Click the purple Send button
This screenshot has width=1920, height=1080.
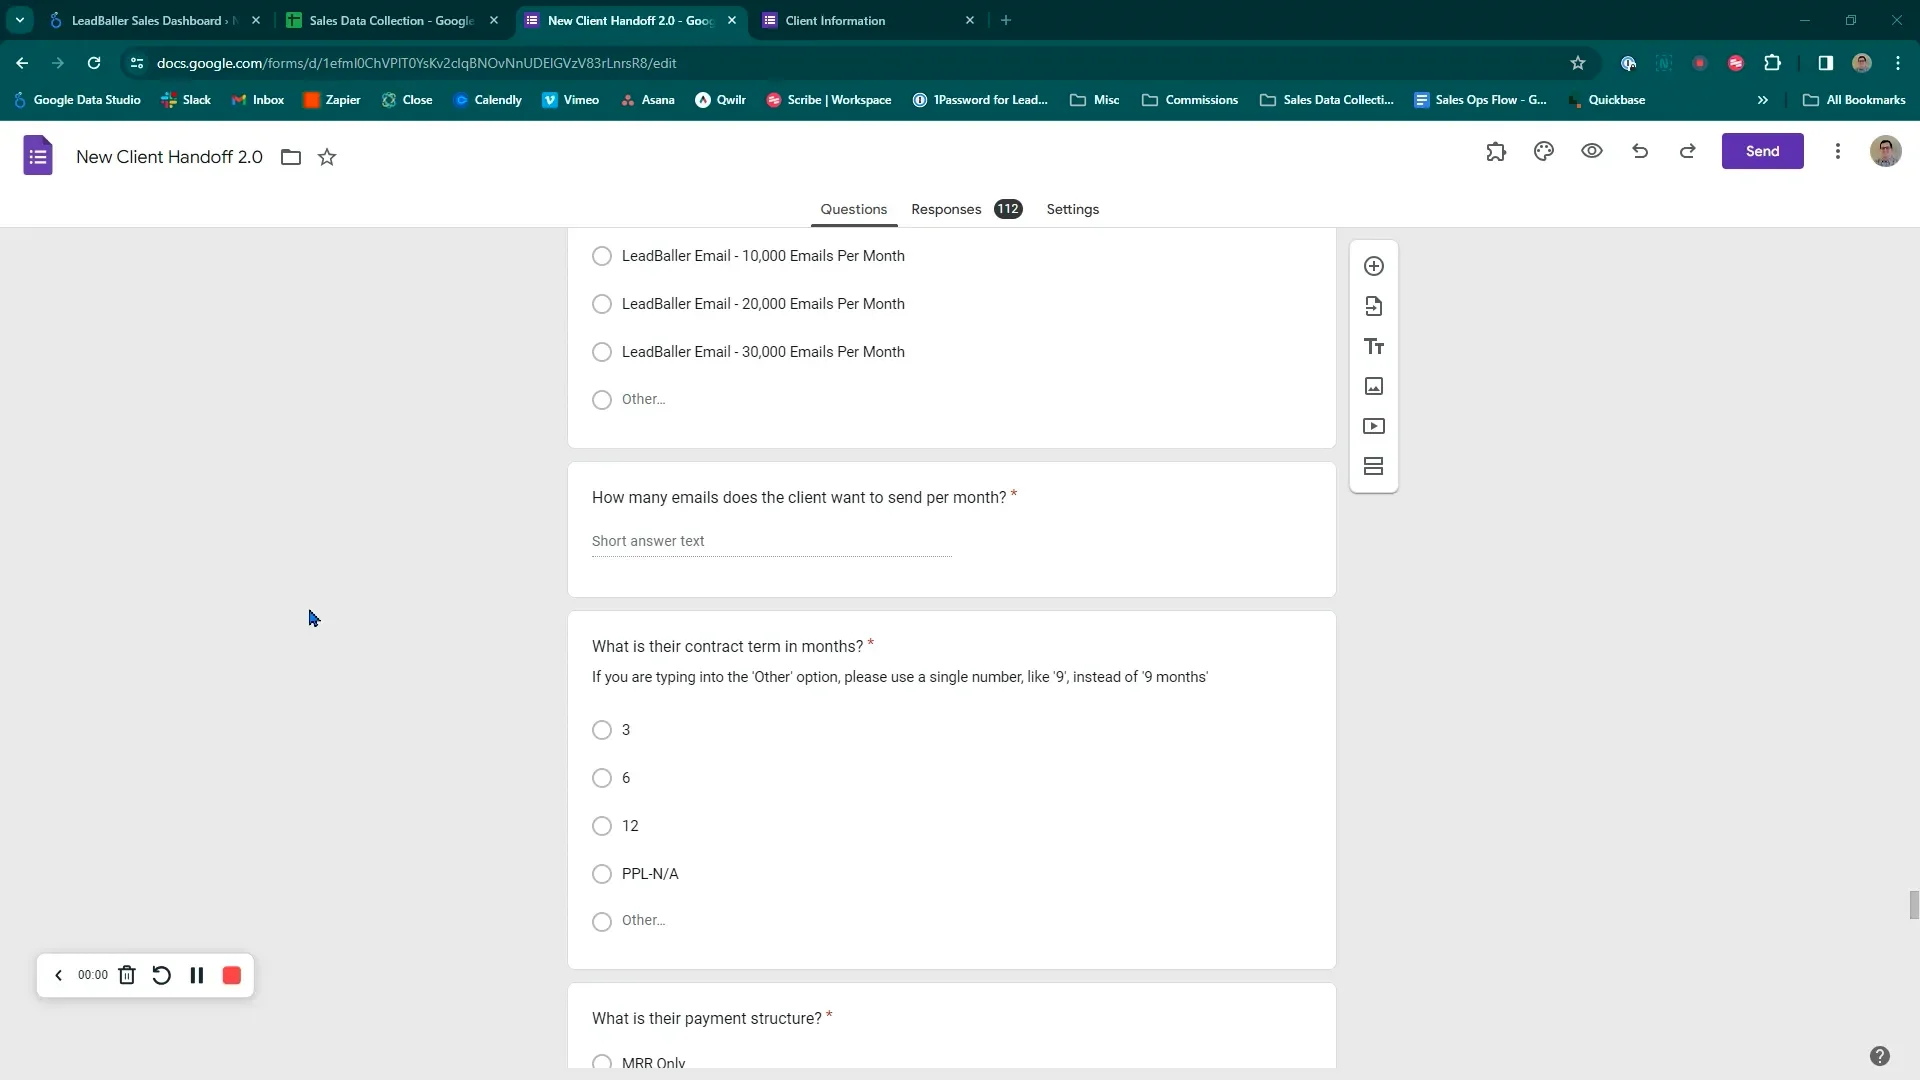(x=1762, y=151)
